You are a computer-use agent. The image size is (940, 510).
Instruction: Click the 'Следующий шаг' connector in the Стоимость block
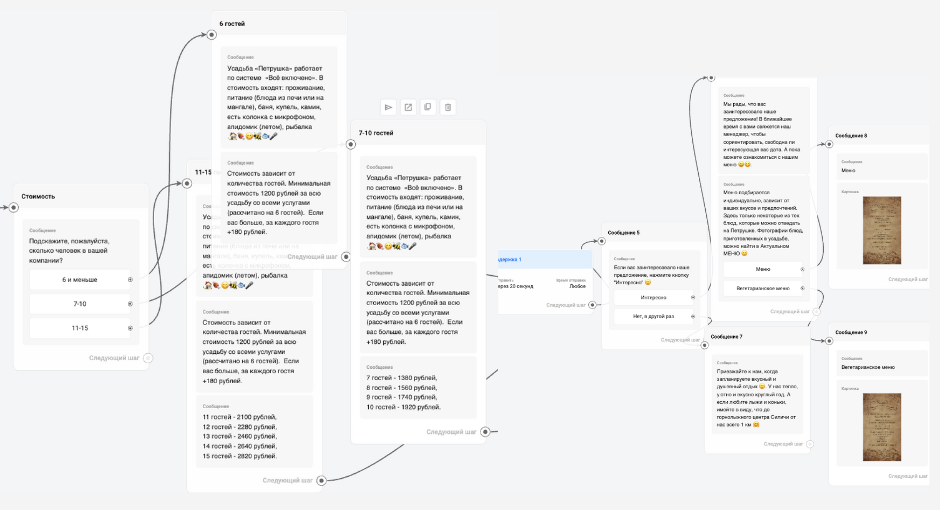click(x=148, y=357)
